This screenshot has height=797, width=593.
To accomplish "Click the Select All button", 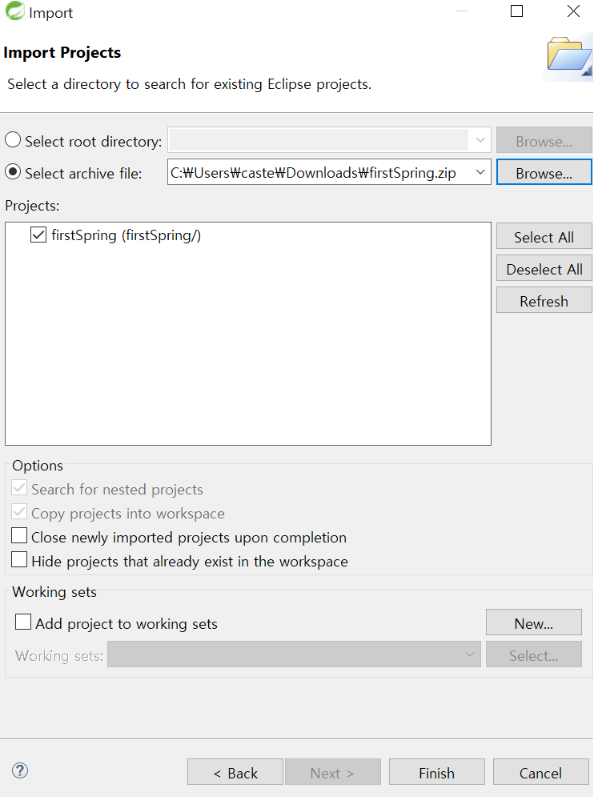I will click(x=544, y=236).
